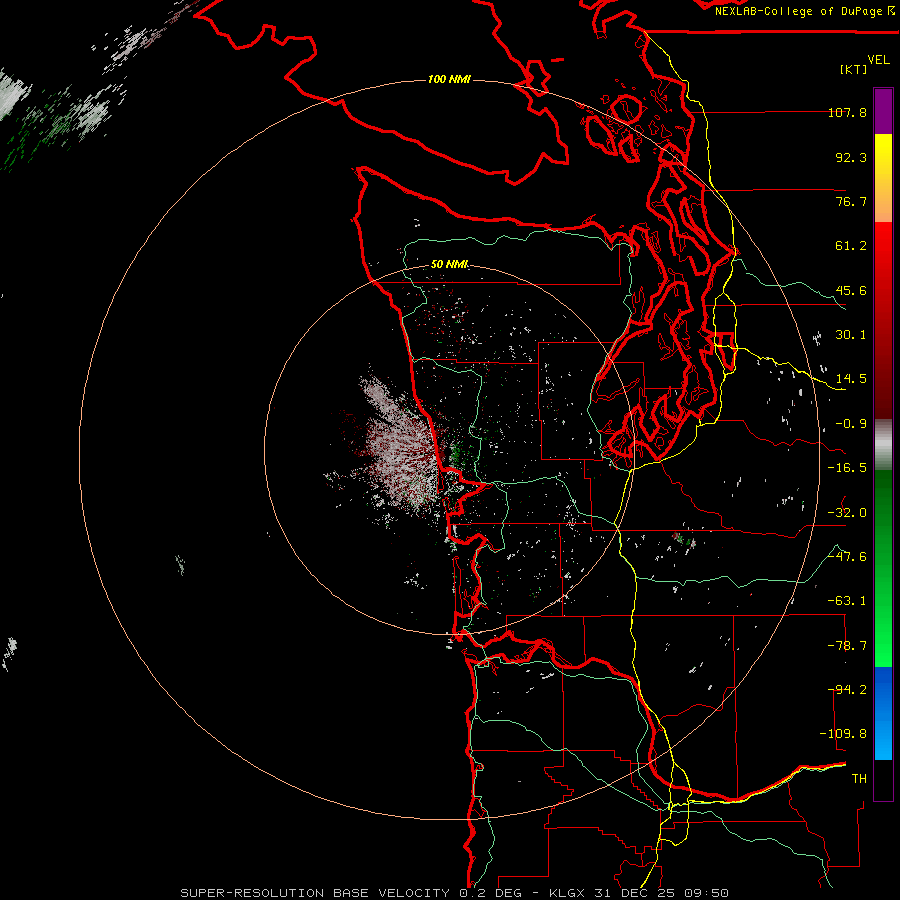Click the purple segment of velocity color bar
Image resolution: width=900 pixels, height=900 pixels.
click(883, 112)
